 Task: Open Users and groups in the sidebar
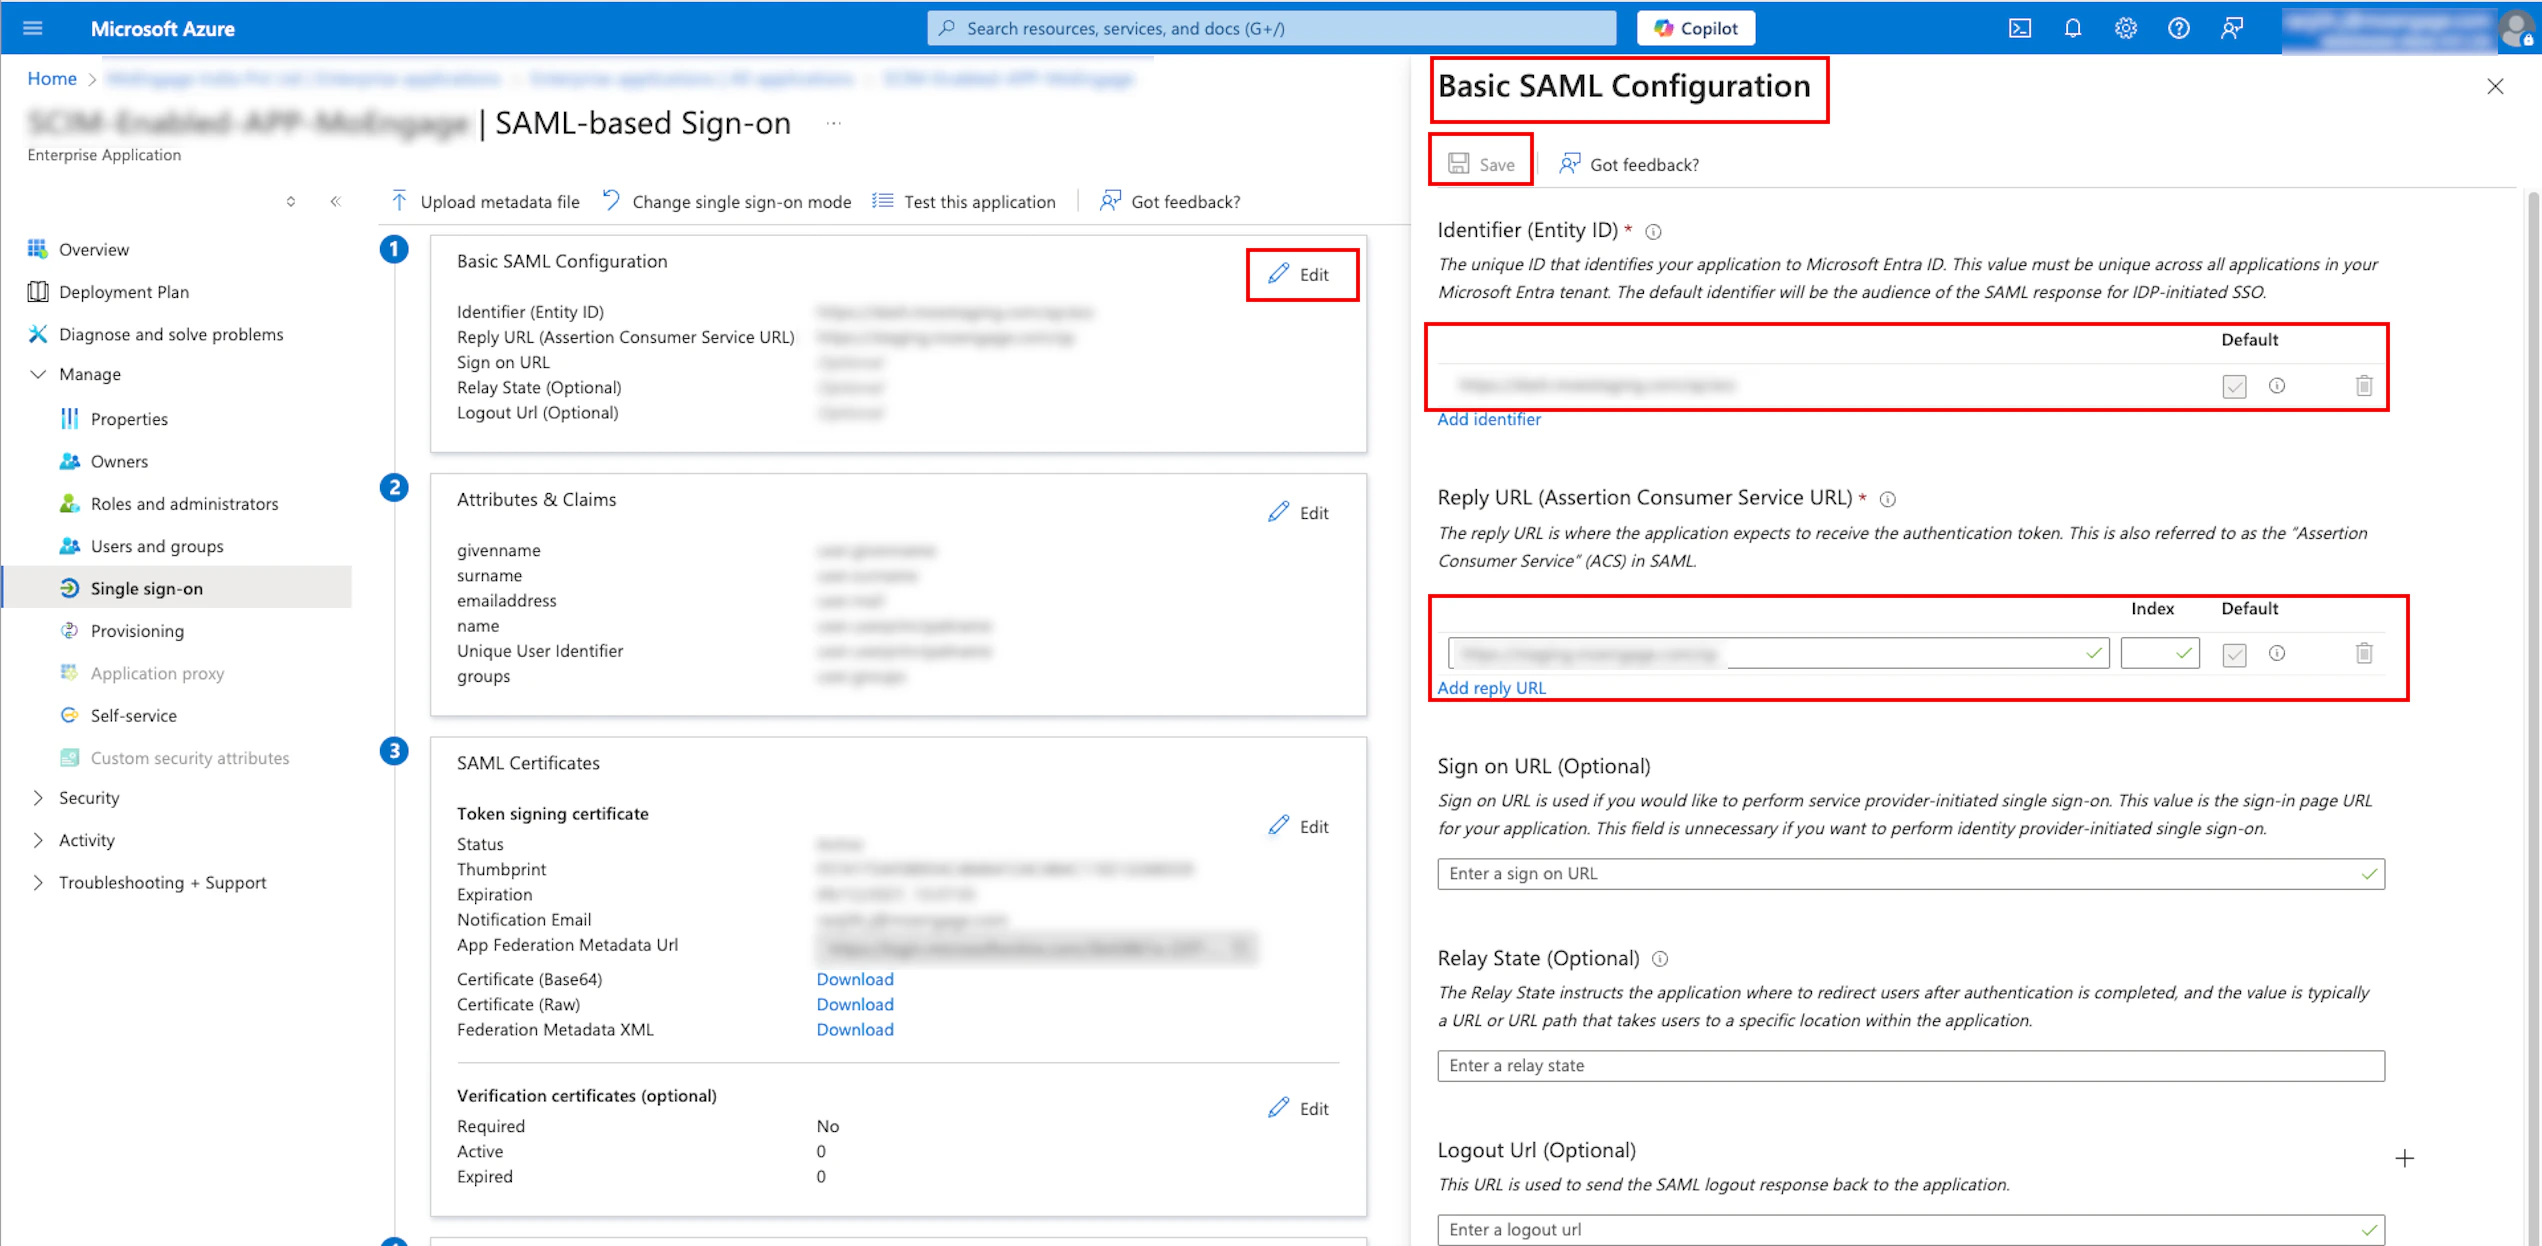click(x=157, y=546)
